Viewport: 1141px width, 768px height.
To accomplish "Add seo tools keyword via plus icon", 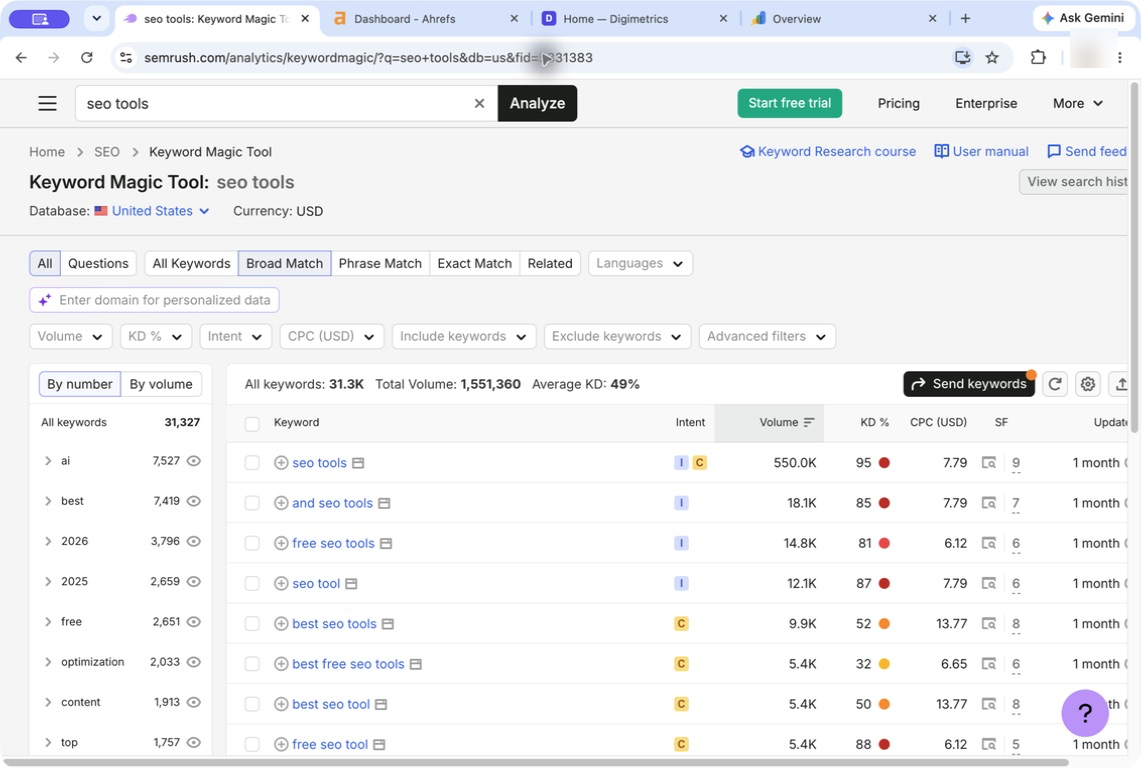I will (x=281, y=463).
